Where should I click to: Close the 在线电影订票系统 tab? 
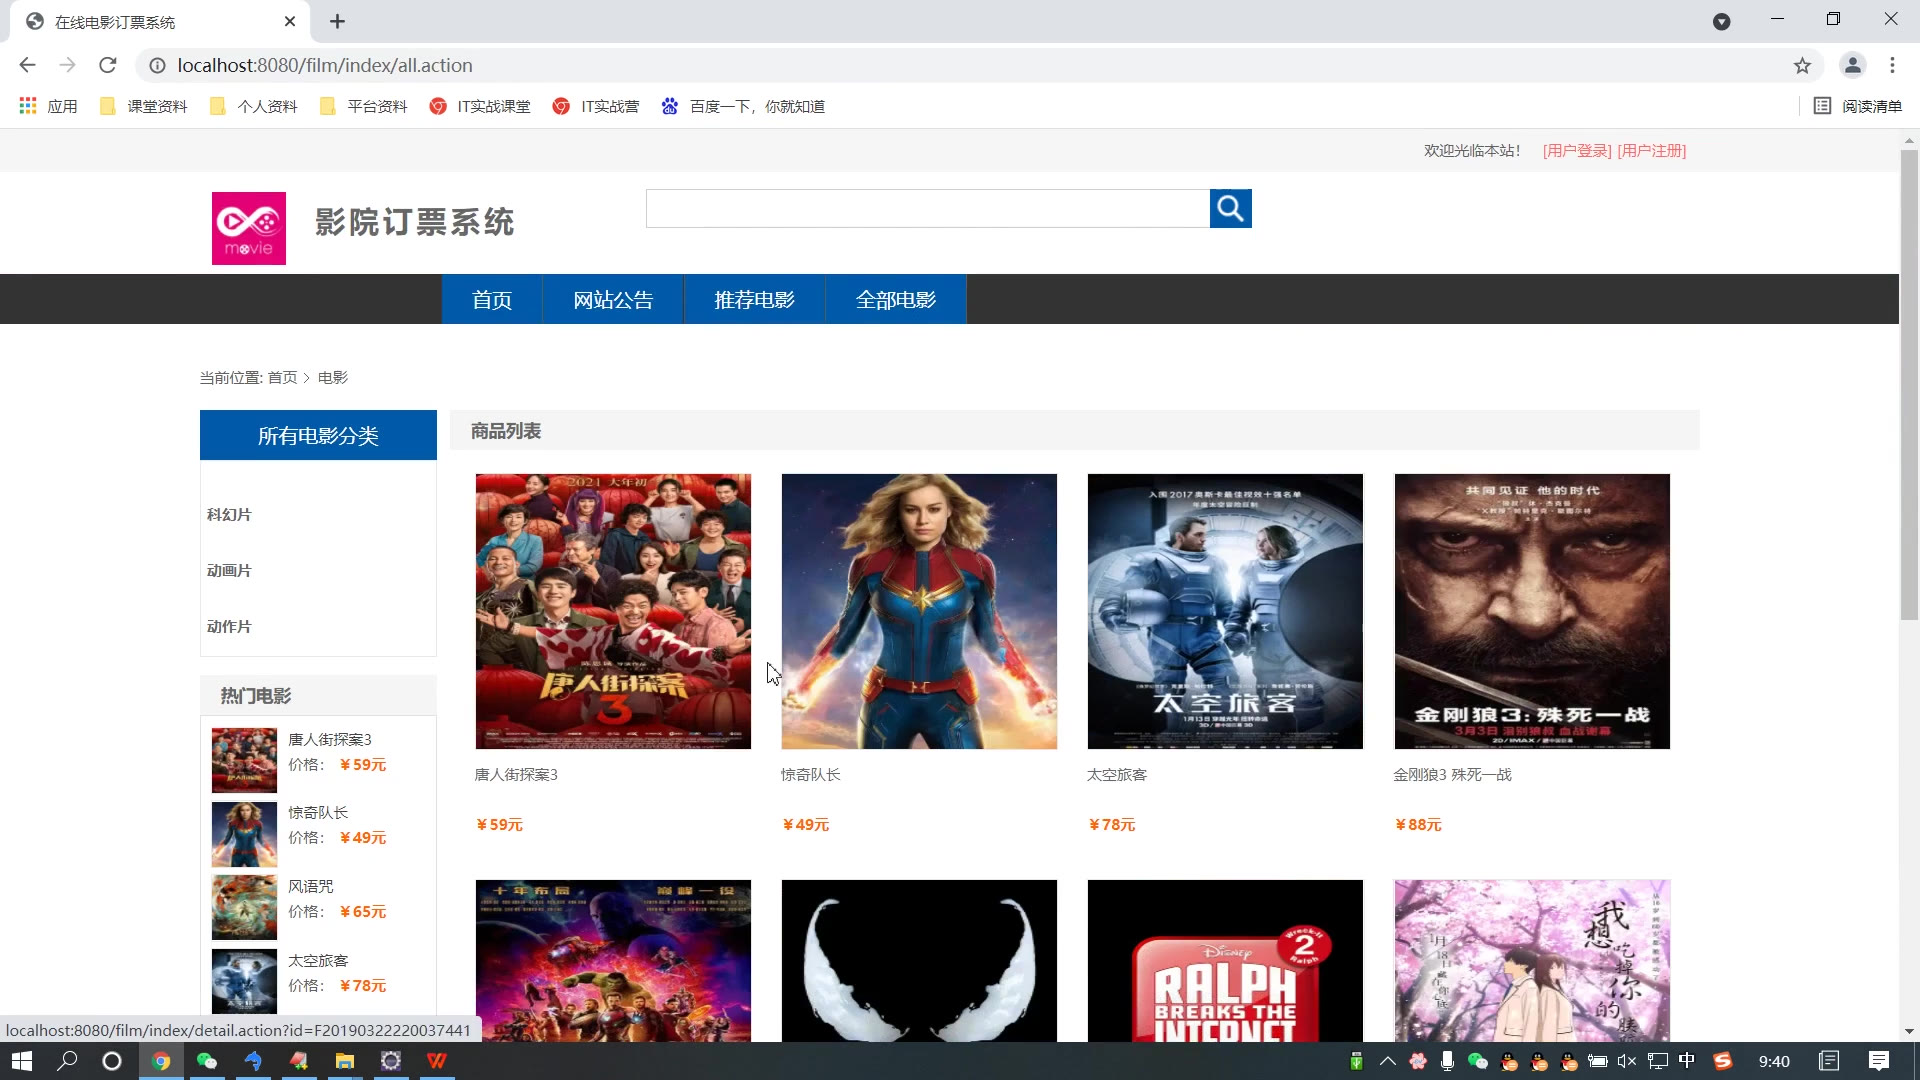coord(290,21)
